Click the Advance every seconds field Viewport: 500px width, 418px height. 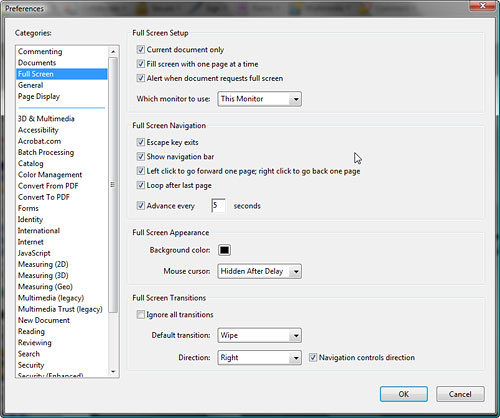[x=218, y=206]
